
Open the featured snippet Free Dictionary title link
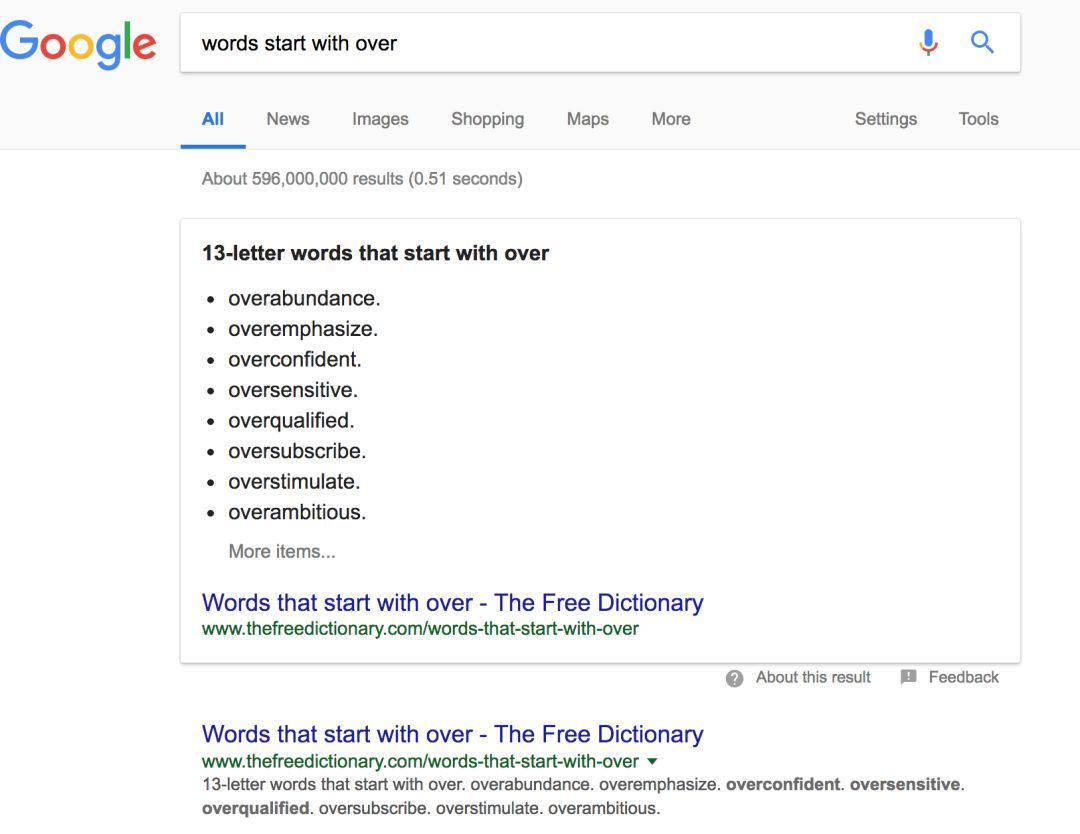(452, 603)
